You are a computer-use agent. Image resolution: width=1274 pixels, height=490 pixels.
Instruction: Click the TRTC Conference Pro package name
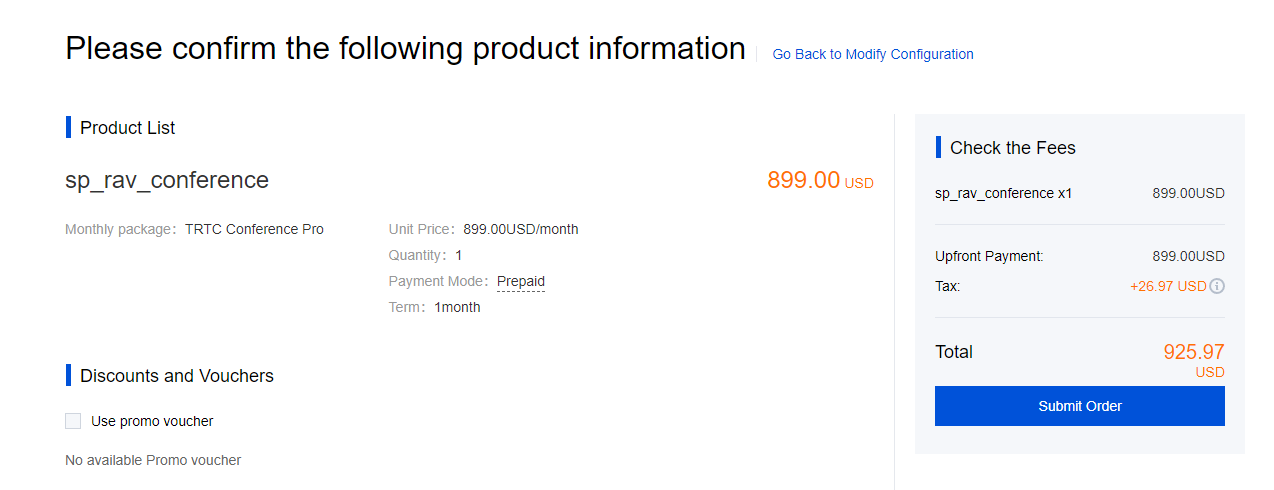click(x=254, y=229)
